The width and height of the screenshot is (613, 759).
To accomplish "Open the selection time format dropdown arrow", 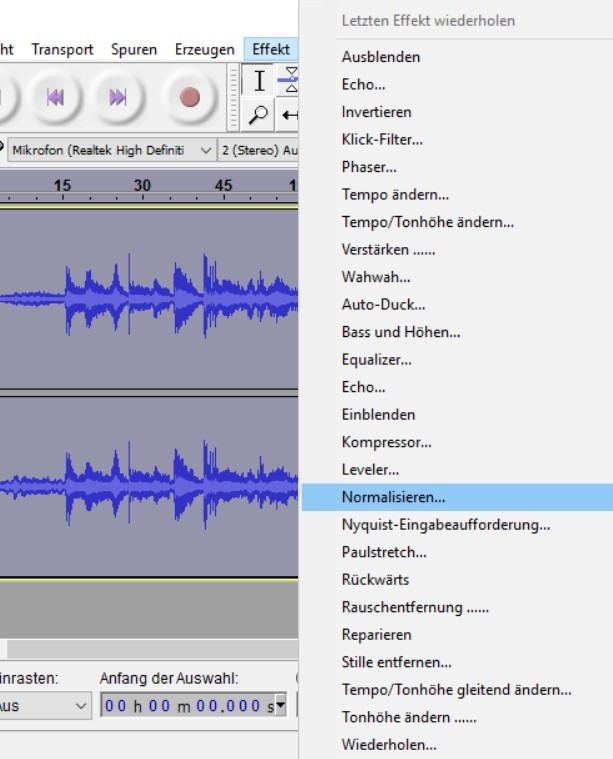I will click(280, 705).
